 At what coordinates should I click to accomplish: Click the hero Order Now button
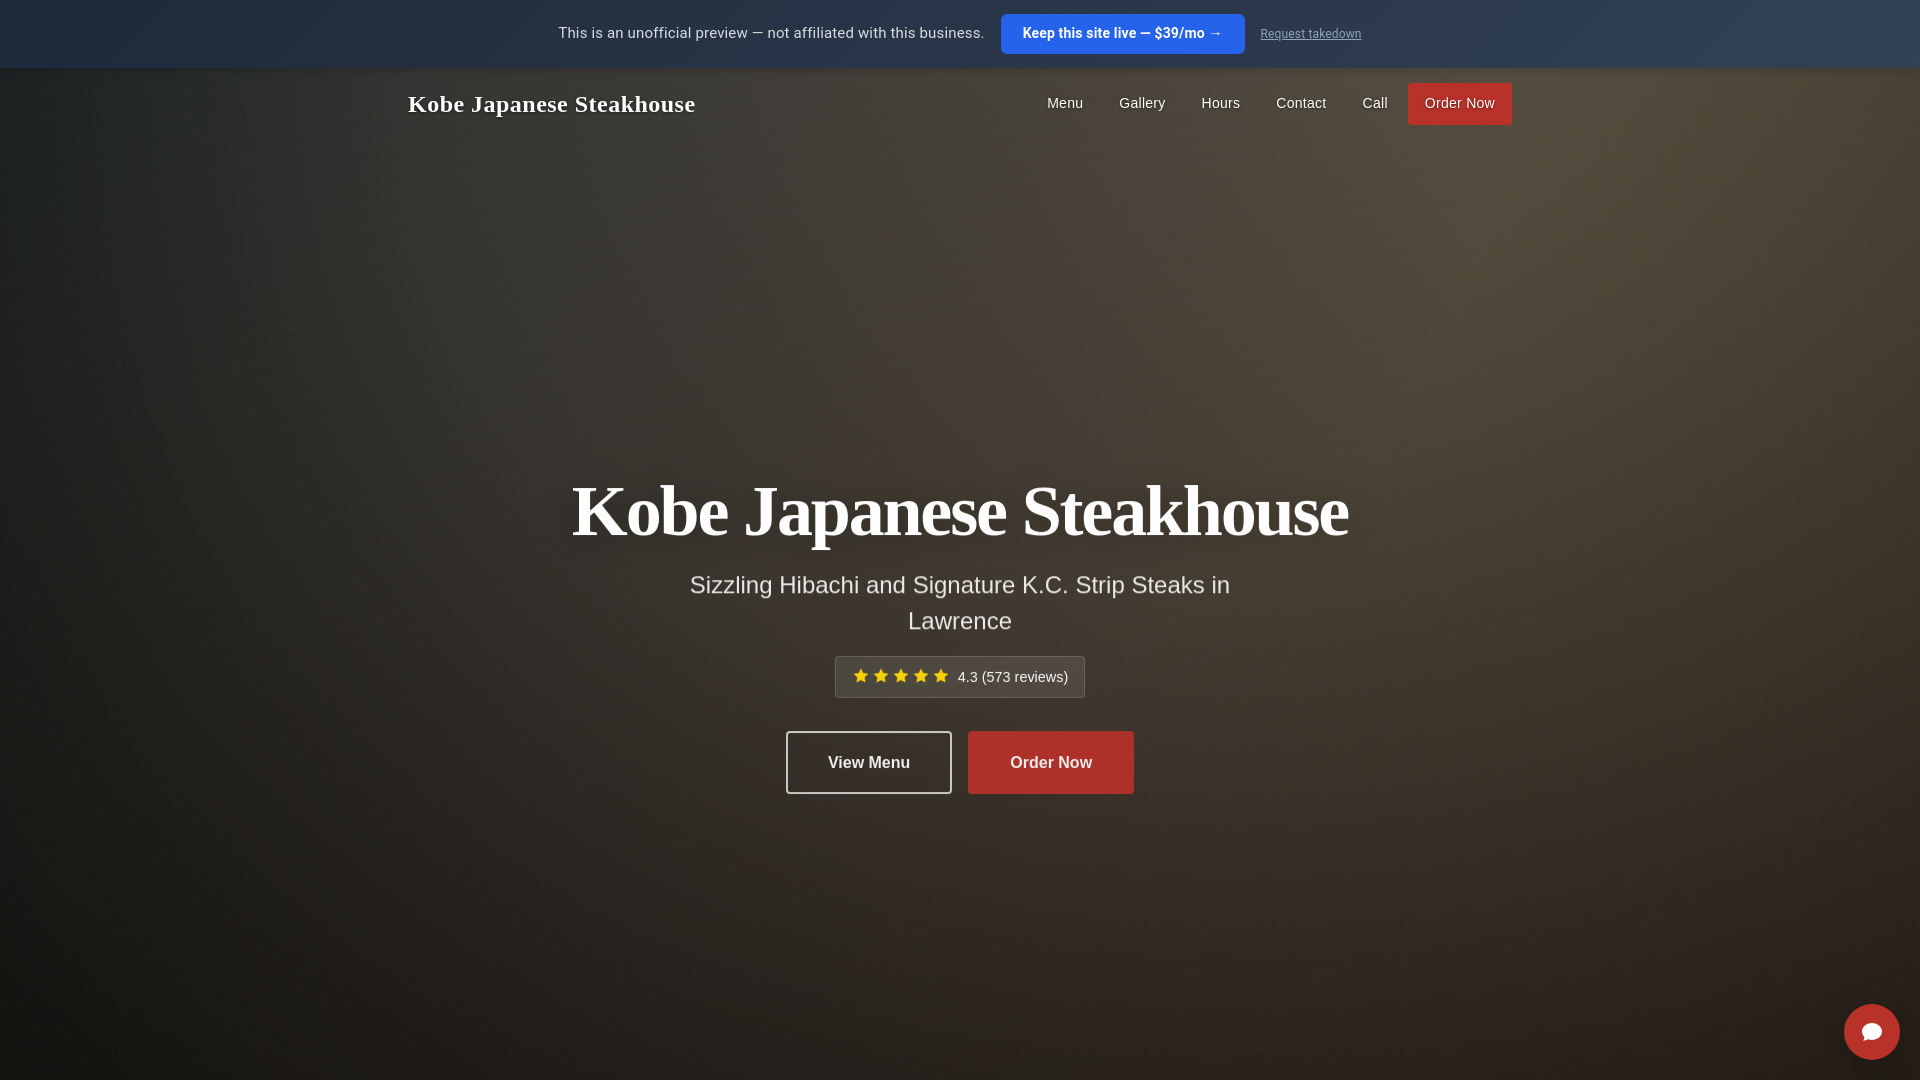coord(1051,762)
